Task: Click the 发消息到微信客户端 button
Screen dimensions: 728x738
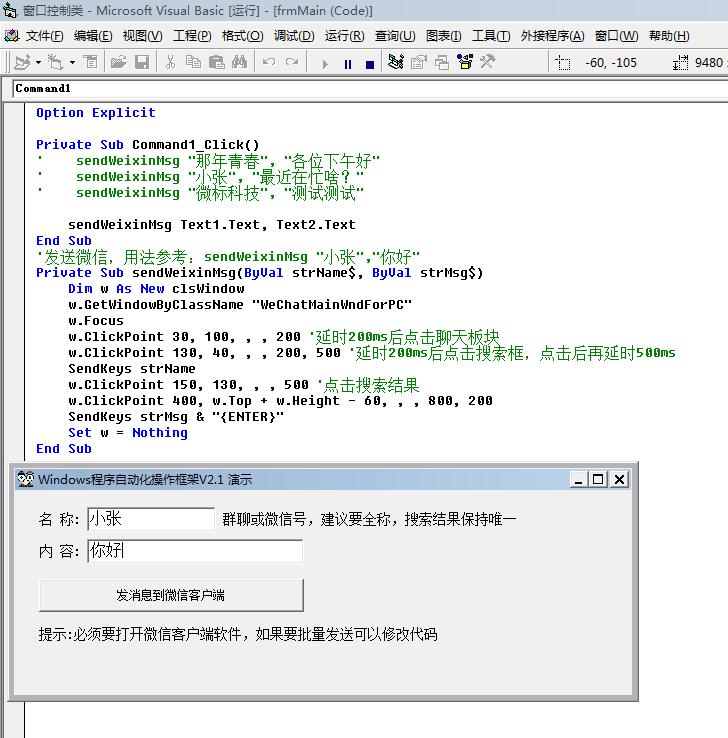Action: click(x=171, y=595)
